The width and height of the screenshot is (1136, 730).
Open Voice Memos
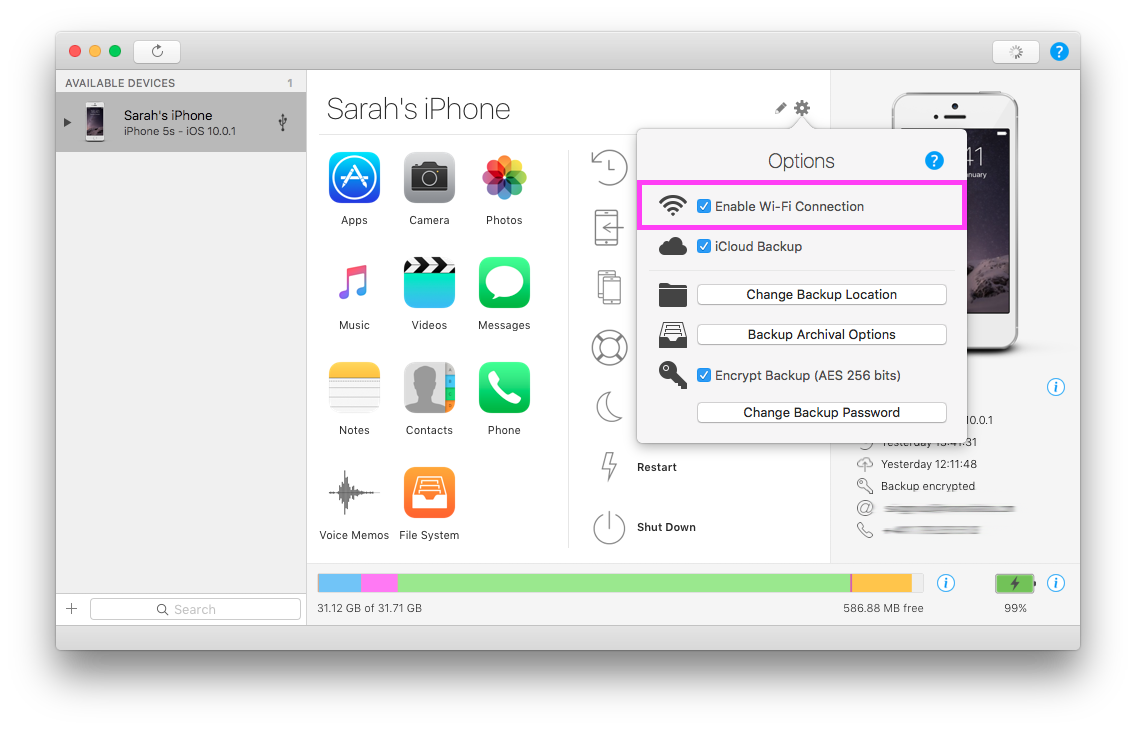click(354, 492)
